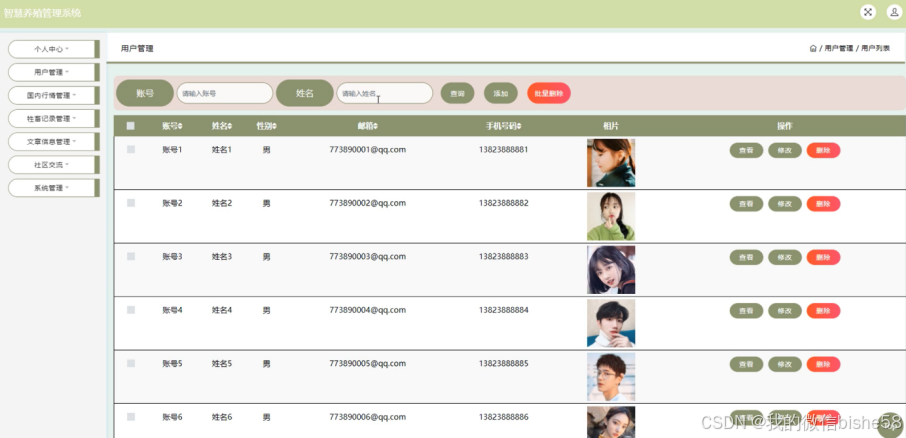Sort table by 账号 column arrow
The height and width of the screenshot is (438, 906).
(x=180, y=126)
